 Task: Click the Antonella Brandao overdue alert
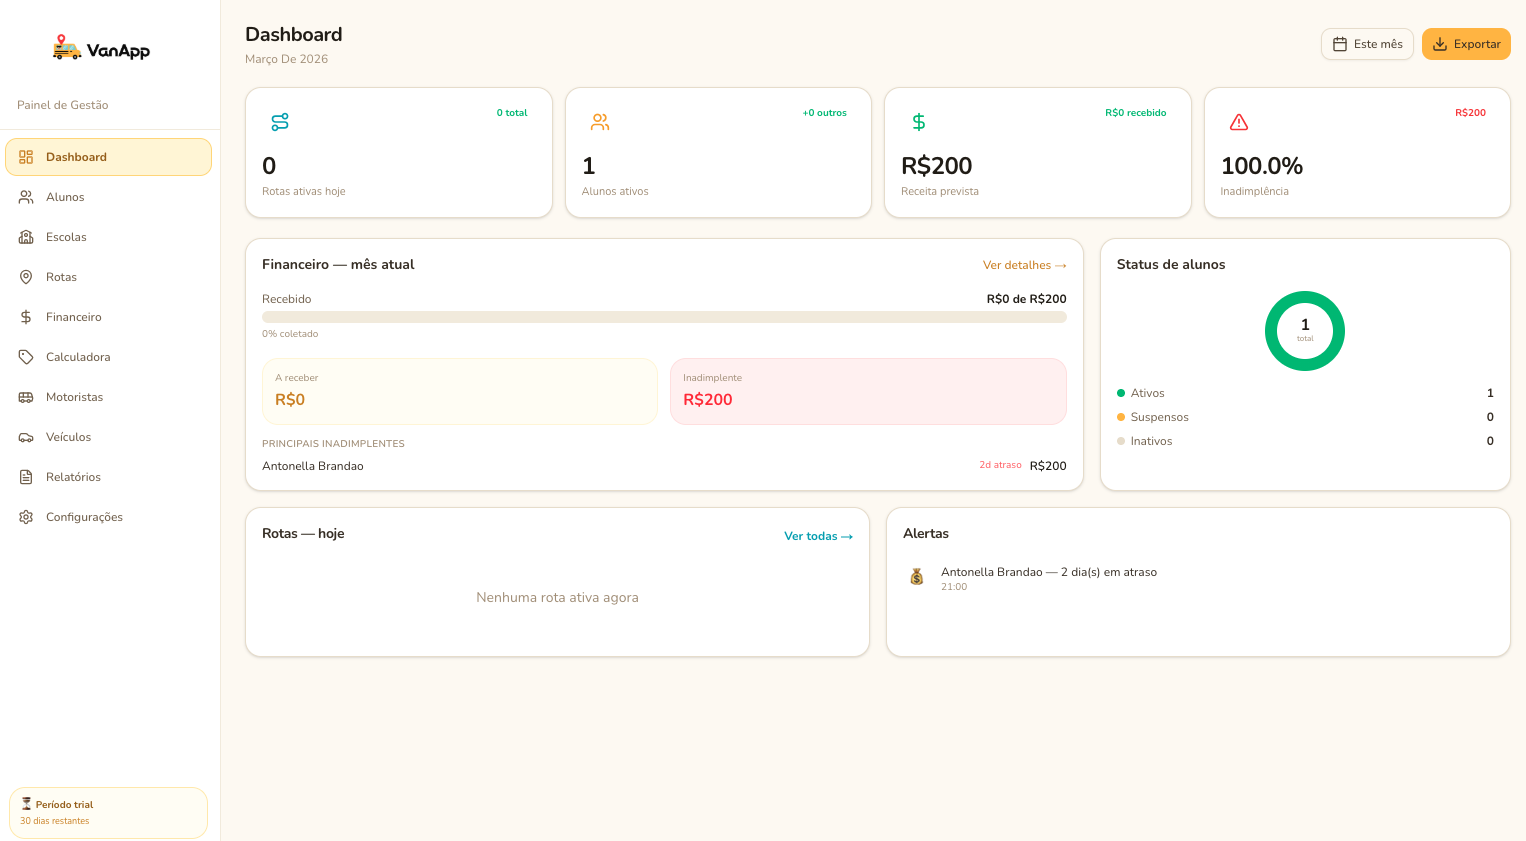tap(1049, 572)
